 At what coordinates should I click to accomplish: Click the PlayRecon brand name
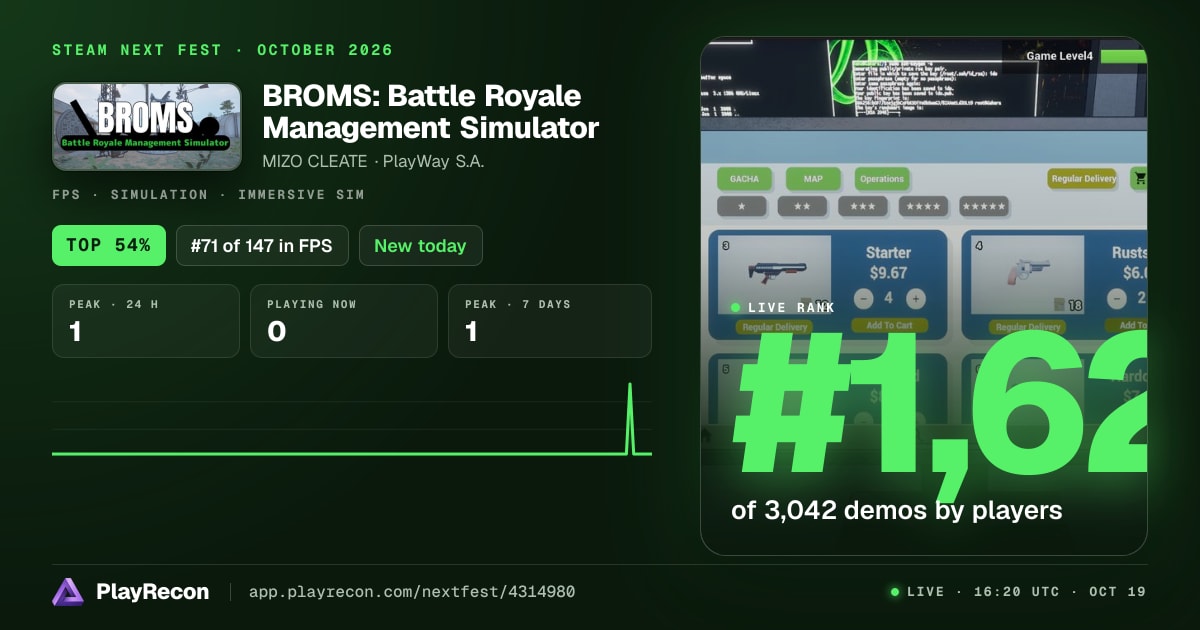152,592
